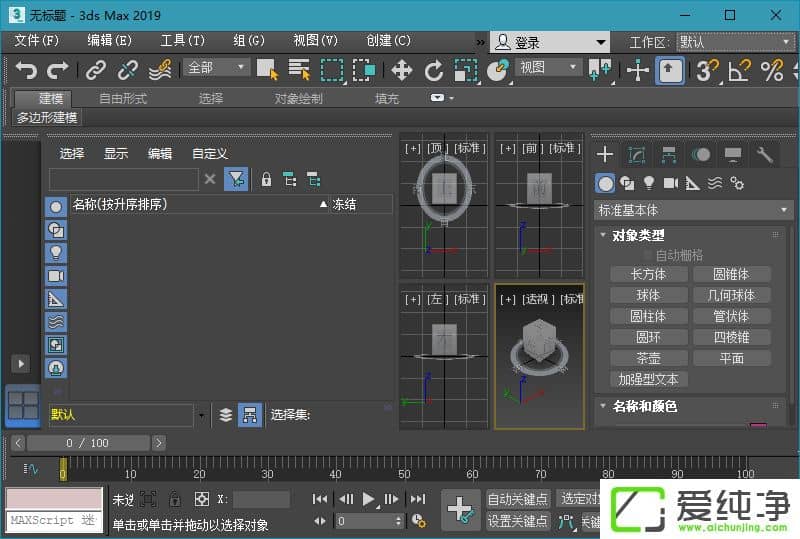Open the 标准基本体 object type dropdown
This screenshot has height=539, width=800.
pos(693,210)
